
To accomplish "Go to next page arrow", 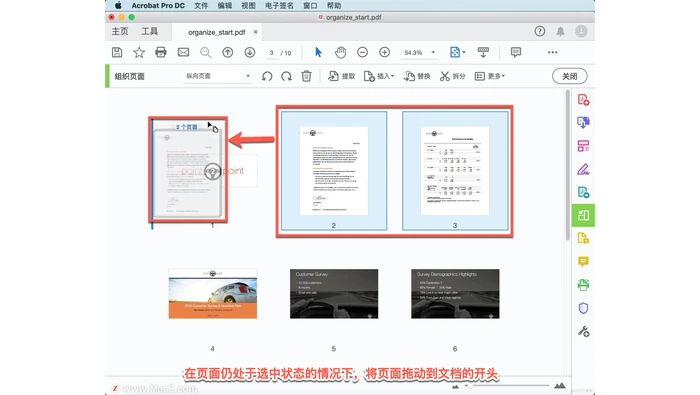I will coord(250,52).
